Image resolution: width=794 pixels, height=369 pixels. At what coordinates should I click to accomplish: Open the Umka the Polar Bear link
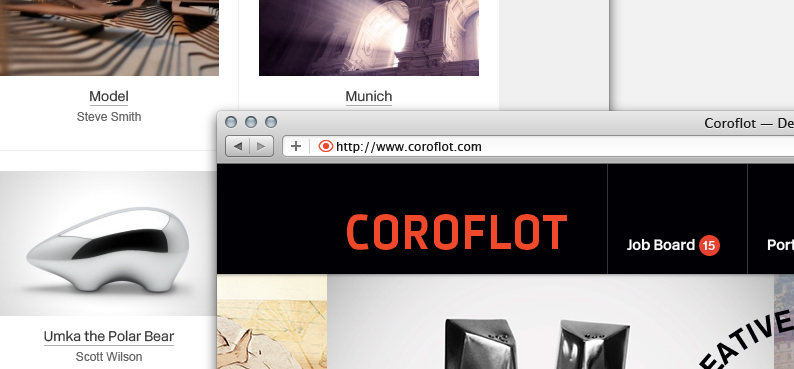click(109, 336)
